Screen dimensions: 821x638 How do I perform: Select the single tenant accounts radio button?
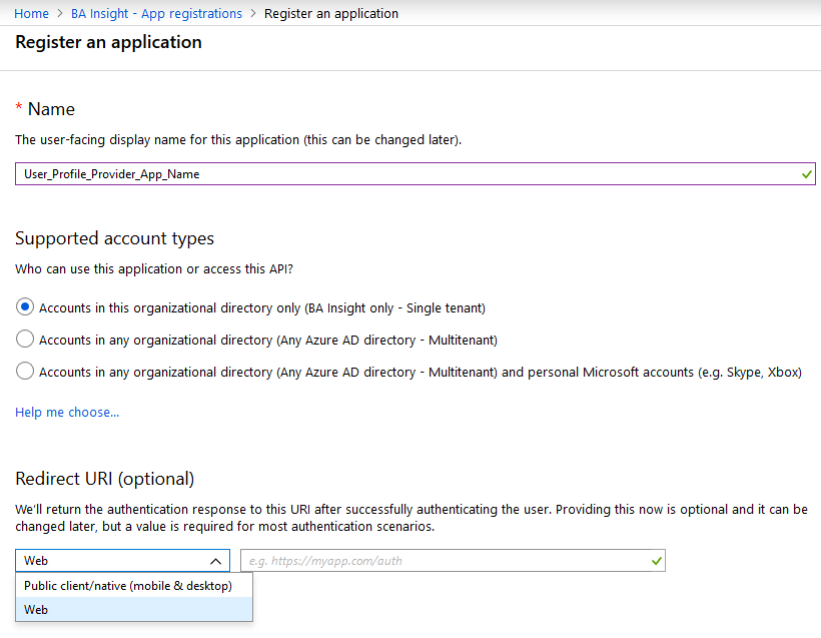point(25,307)
